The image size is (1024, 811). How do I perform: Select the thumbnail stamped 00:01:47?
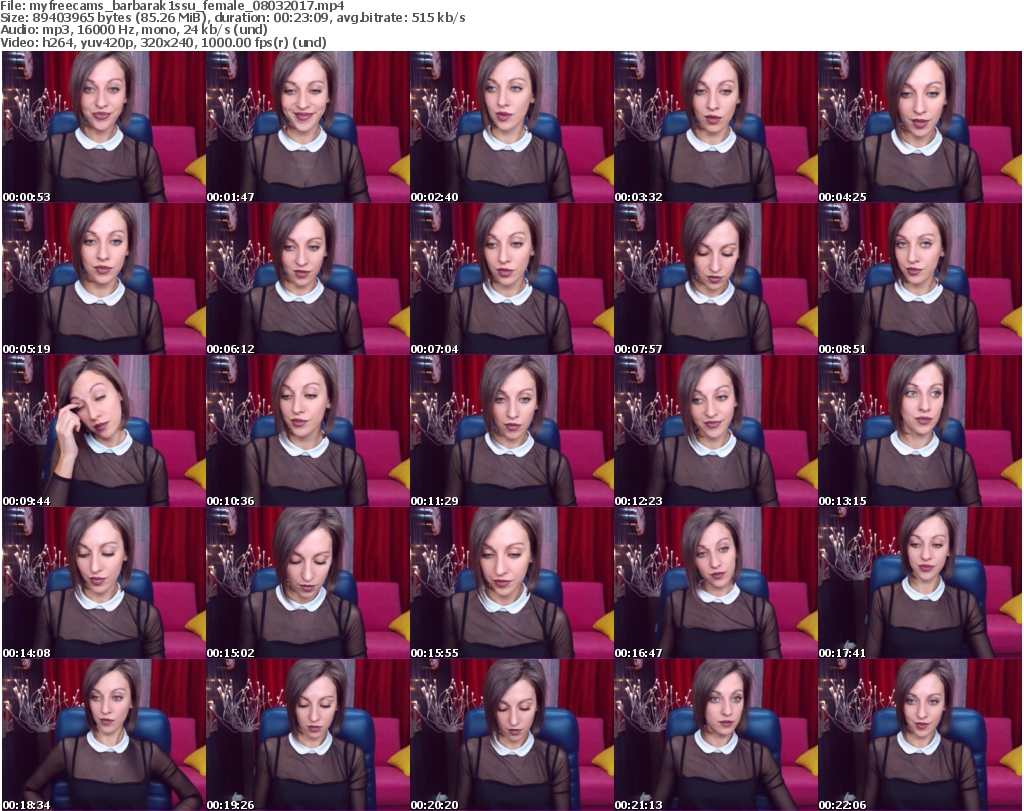(308, 127)
